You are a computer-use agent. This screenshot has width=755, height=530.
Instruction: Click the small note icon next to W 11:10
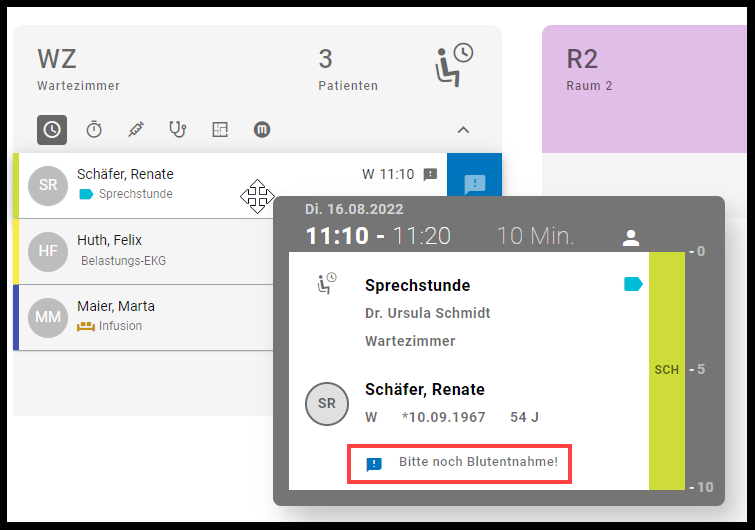pos(430,174)
